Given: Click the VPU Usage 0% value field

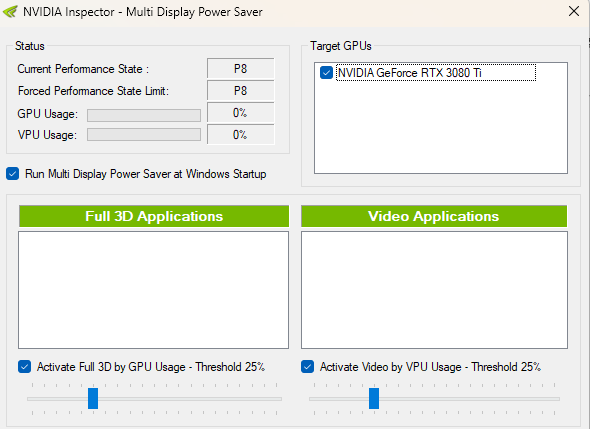Looking at the screenshot, I should coord(240,134).
